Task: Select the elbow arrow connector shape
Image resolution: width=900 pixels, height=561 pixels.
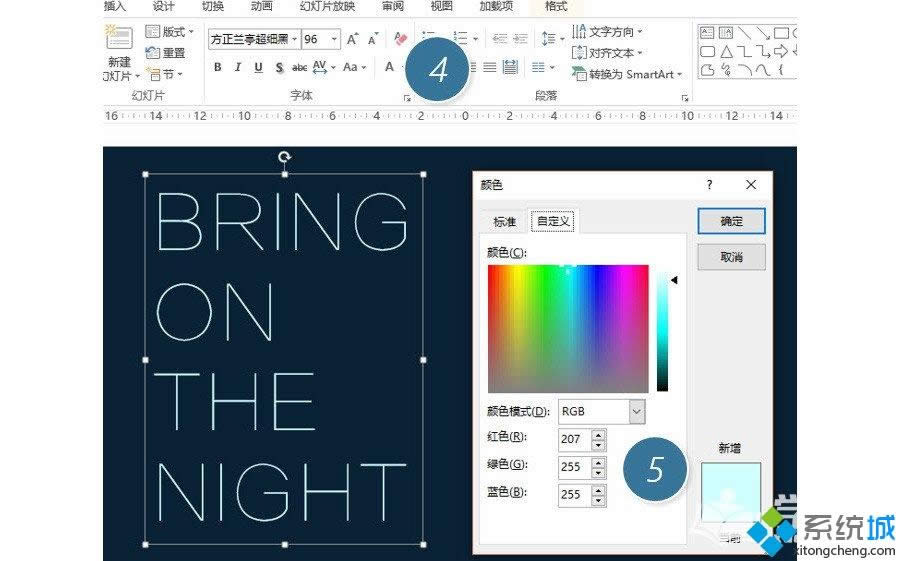Action: [x=763, y=52]
